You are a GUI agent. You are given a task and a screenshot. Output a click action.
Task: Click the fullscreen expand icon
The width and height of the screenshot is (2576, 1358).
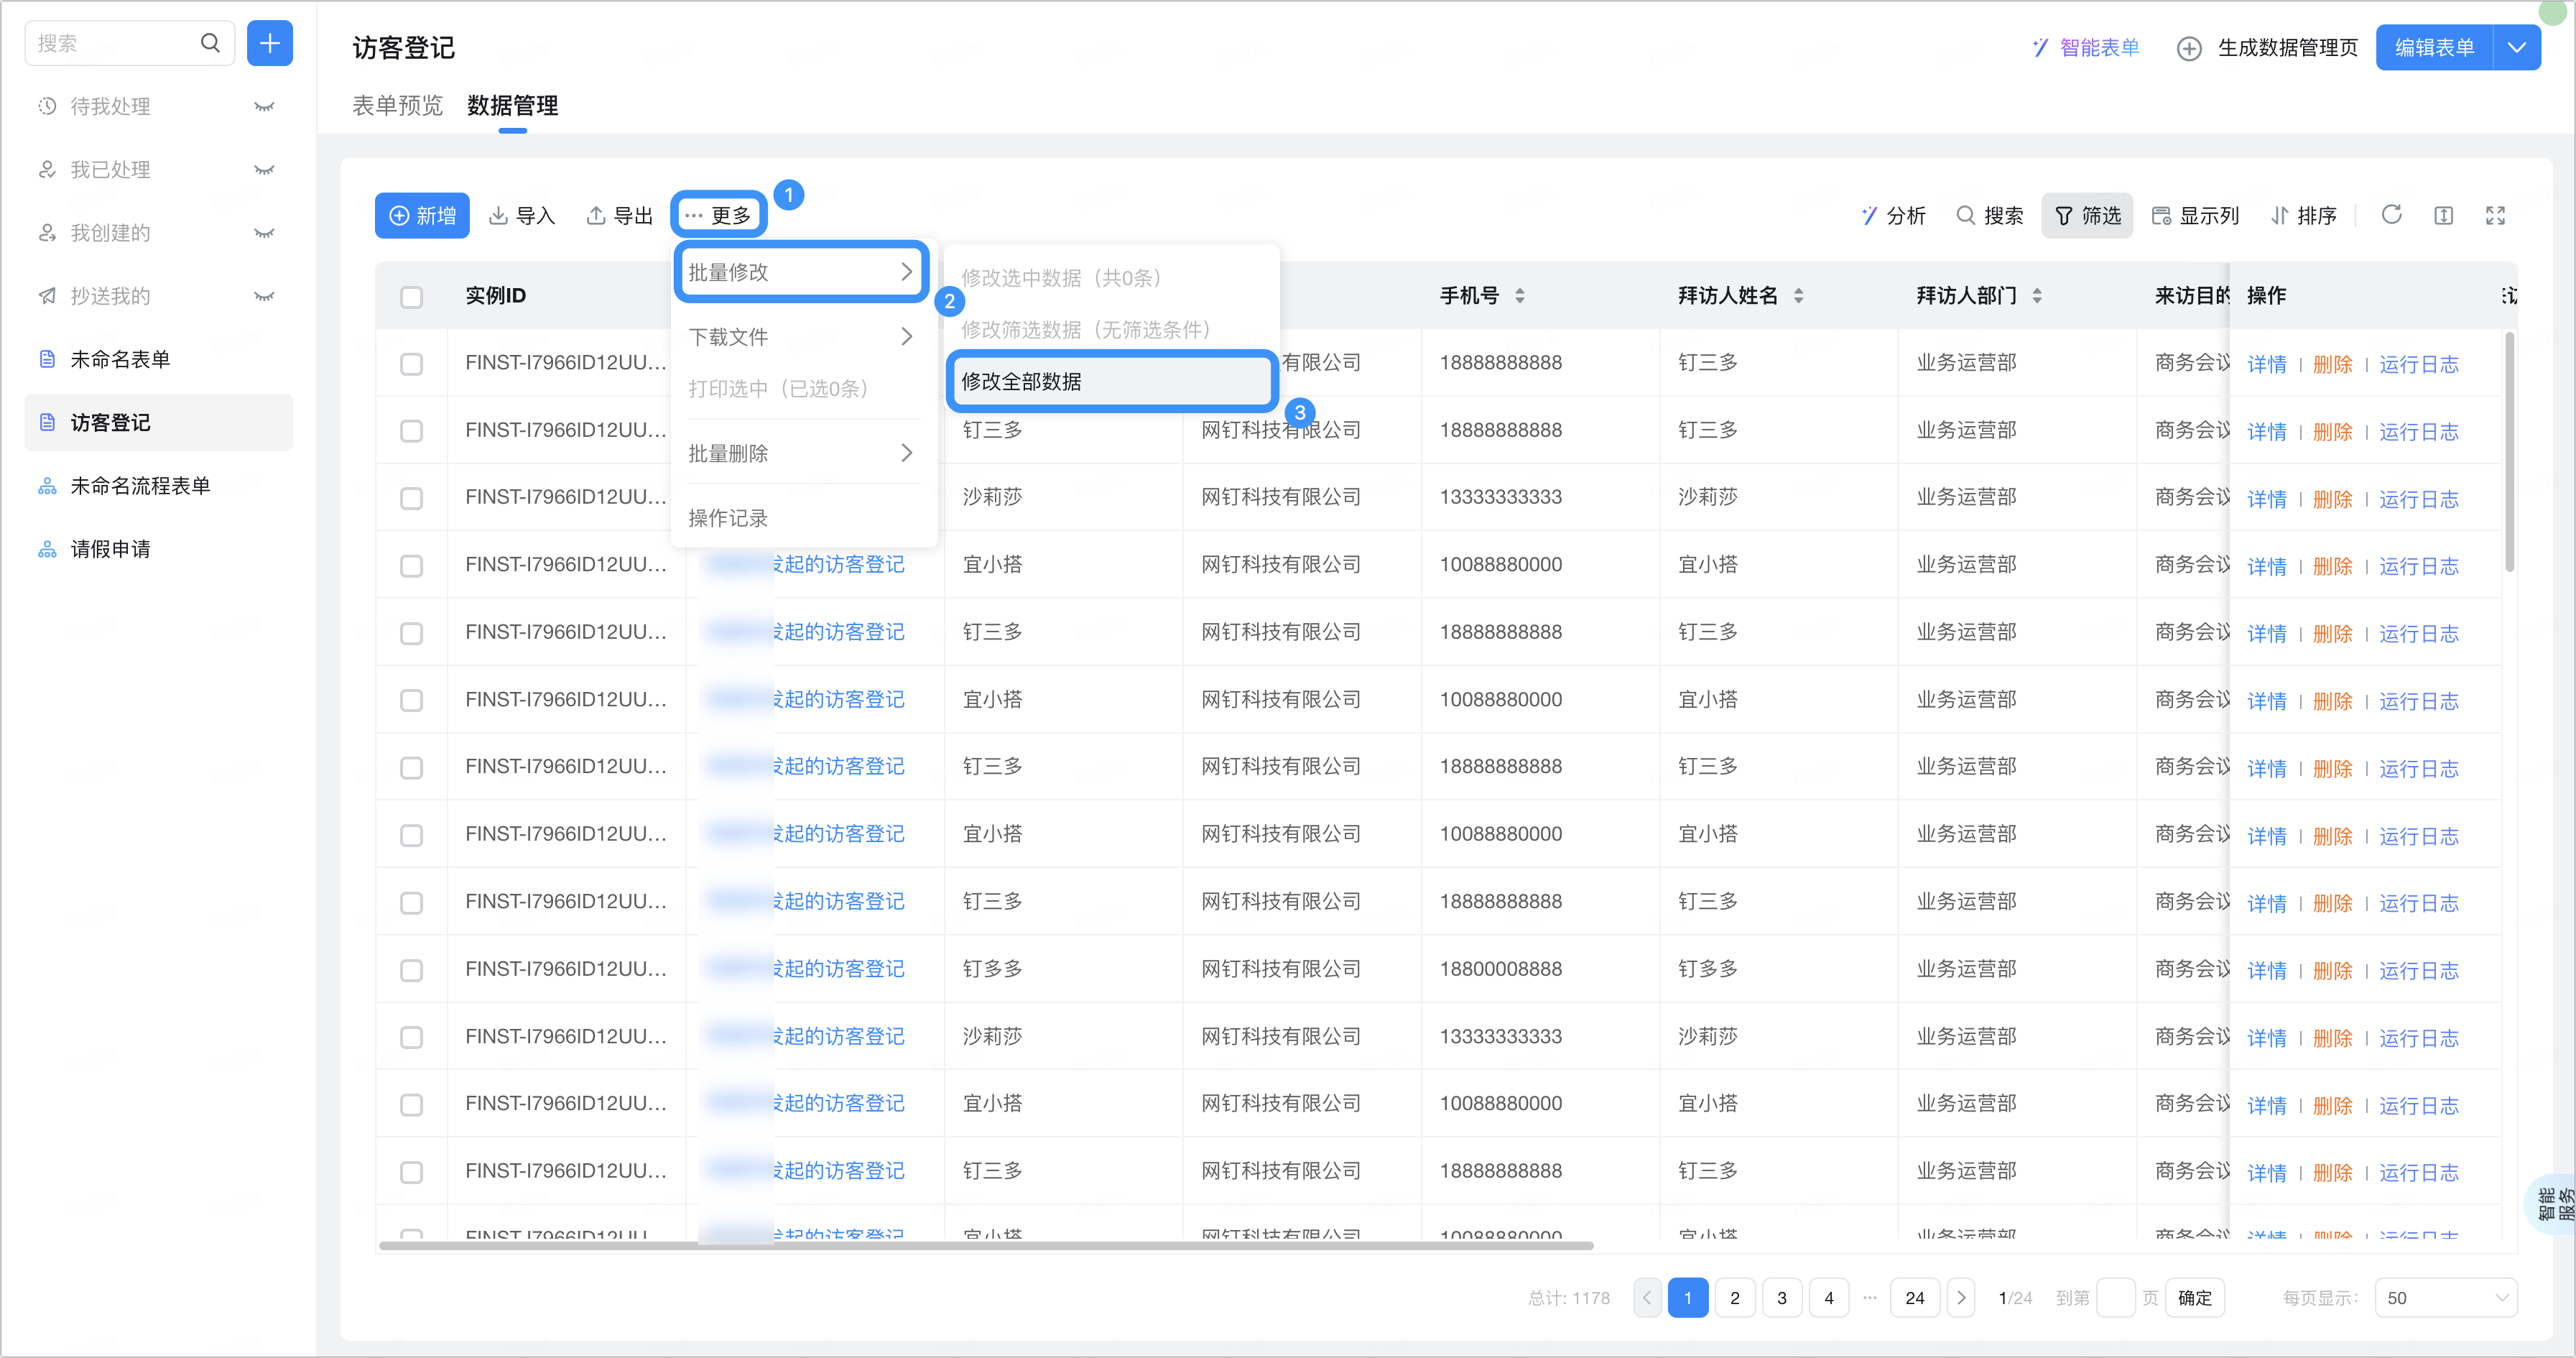pyautogui.click(x=2495, y=215)
